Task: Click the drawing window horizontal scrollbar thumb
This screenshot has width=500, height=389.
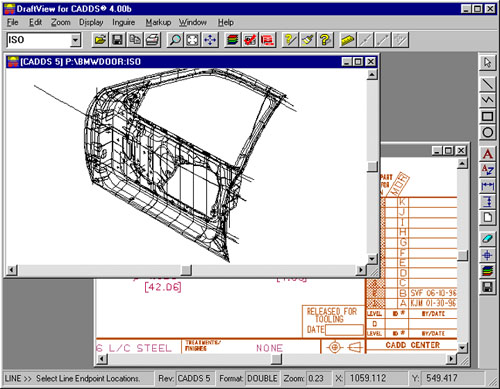Action: pyautogui.click(x=276, y=359)
